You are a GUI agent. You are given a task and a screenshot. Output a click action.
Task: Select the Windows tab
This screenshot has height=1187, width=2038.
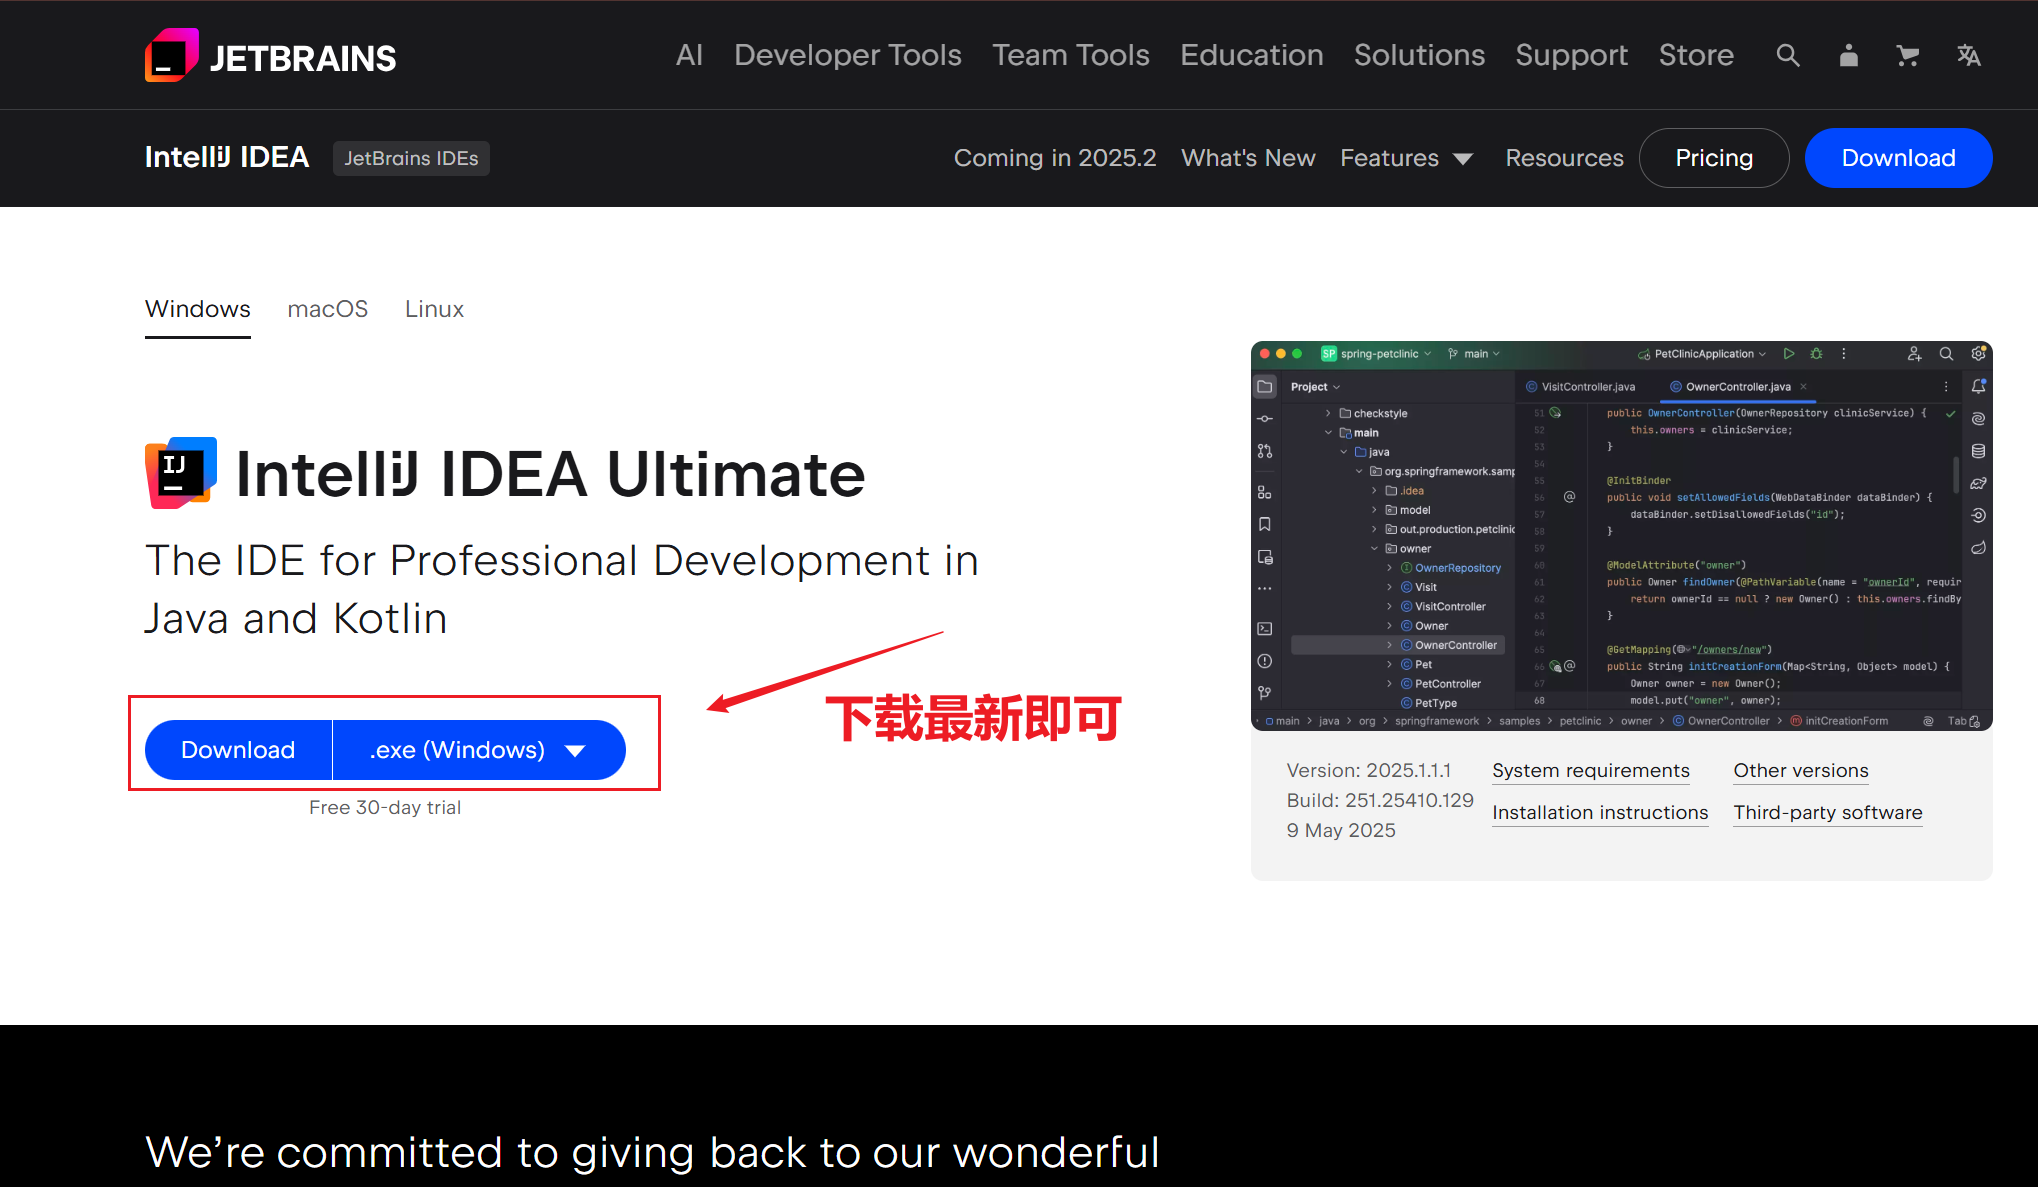coord(197,309)
